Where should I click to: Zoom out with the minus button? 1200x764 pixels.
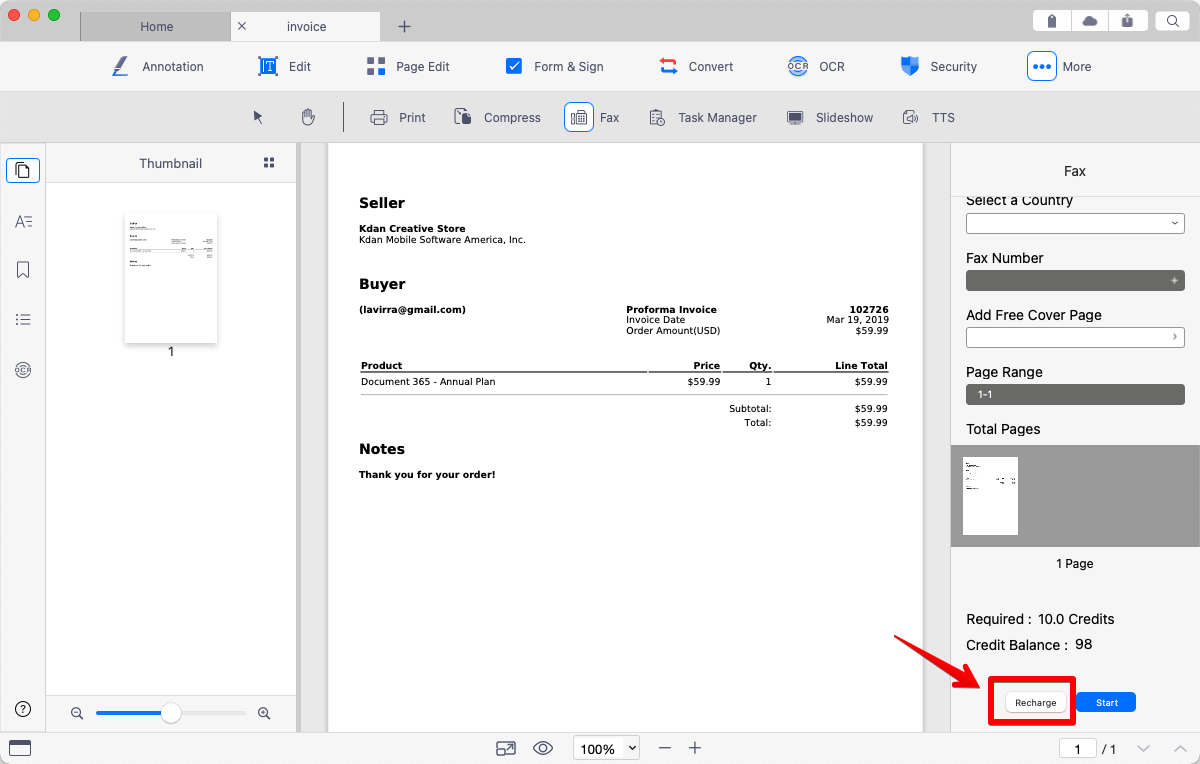(x=664, y=748)
